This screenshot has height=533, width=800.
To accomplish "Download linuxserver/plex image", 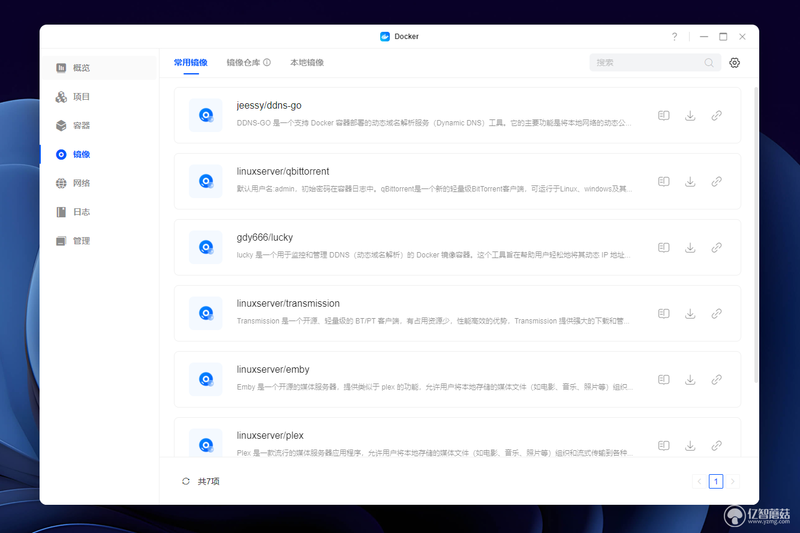I will coord(690,445).
